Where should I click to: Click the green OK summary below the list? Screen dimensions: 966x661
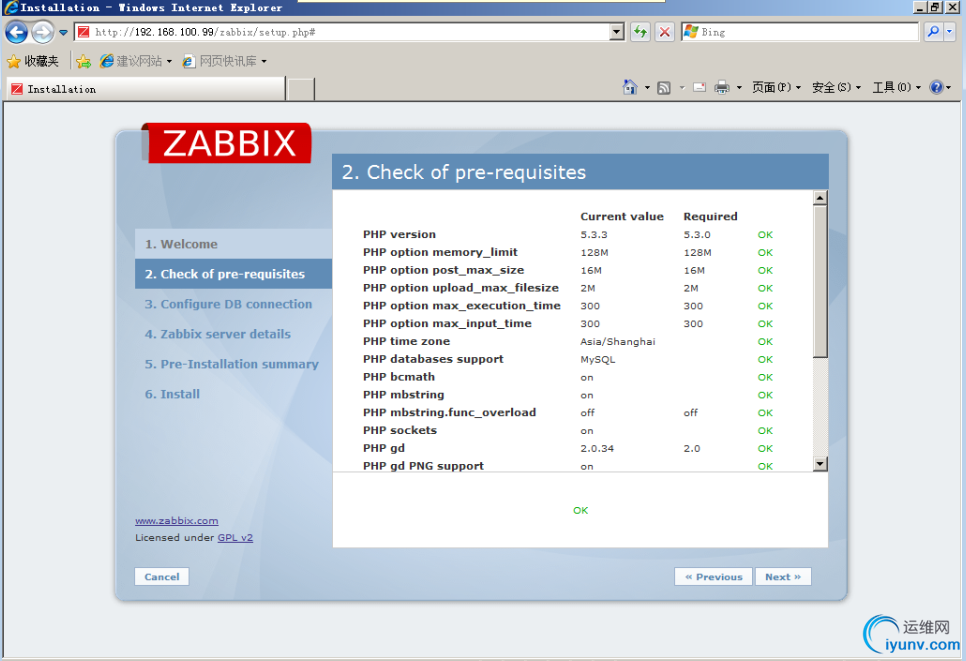[x=580, y=510]
